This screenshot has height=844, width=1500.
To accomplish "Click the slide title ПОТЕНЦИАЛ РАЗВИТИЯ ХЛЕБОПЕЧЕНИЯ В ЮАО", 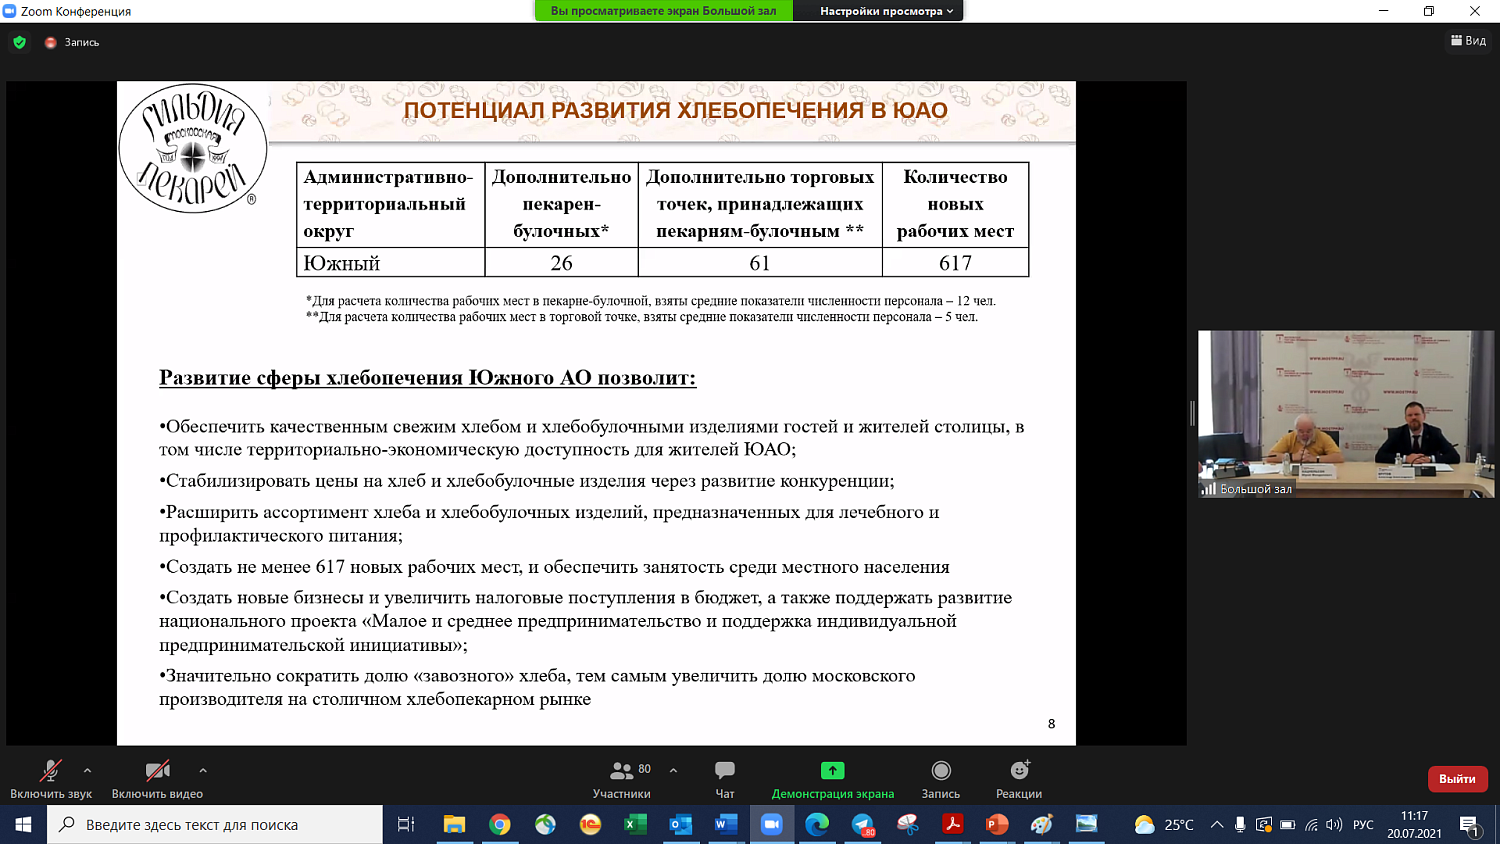I will click(675, 110).
